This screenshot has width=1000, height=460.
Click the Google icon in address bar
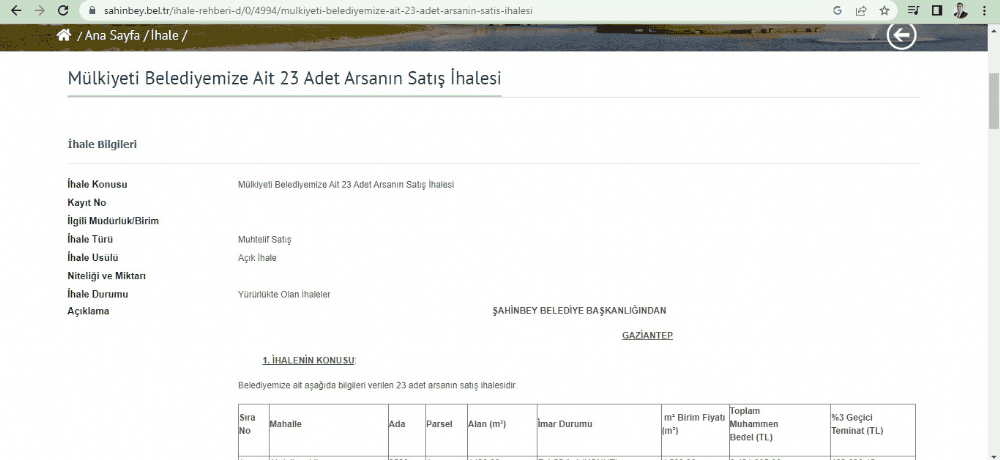point(837,11)
